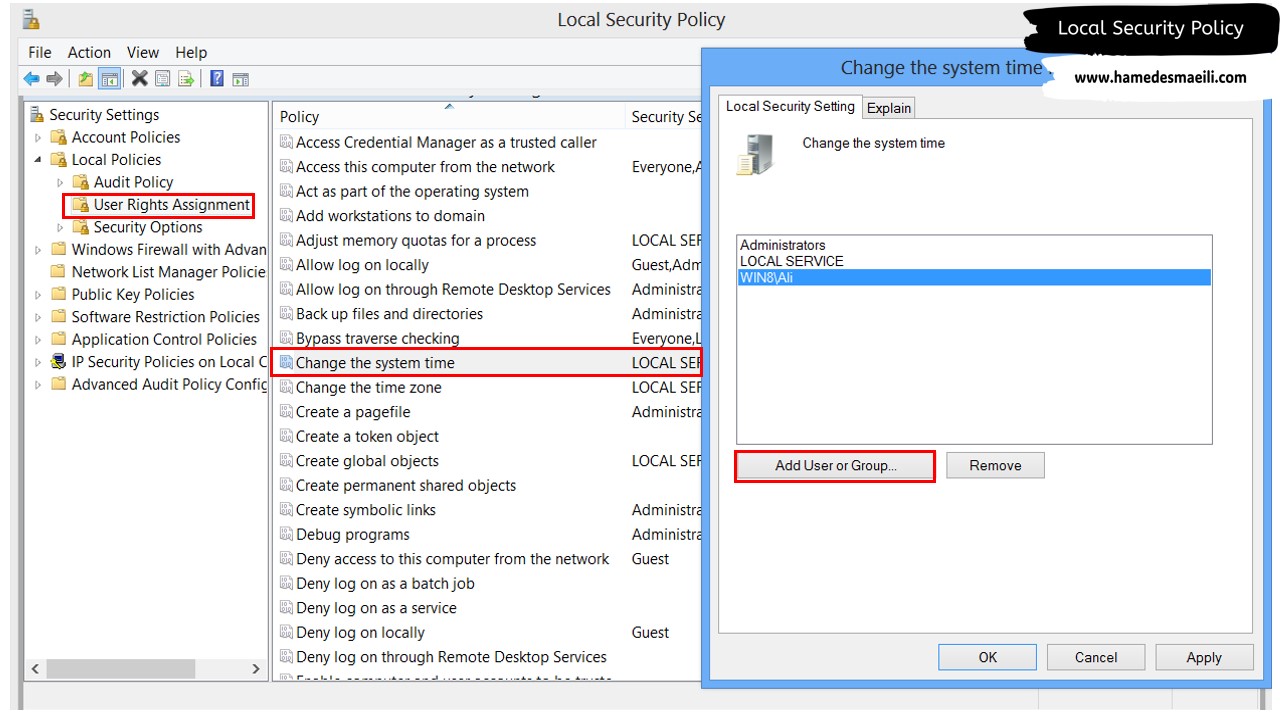Select the Access Credential Manager as a trusted caller policy
The width and height of the screenshot is (1280, 720).
(446, 143)
